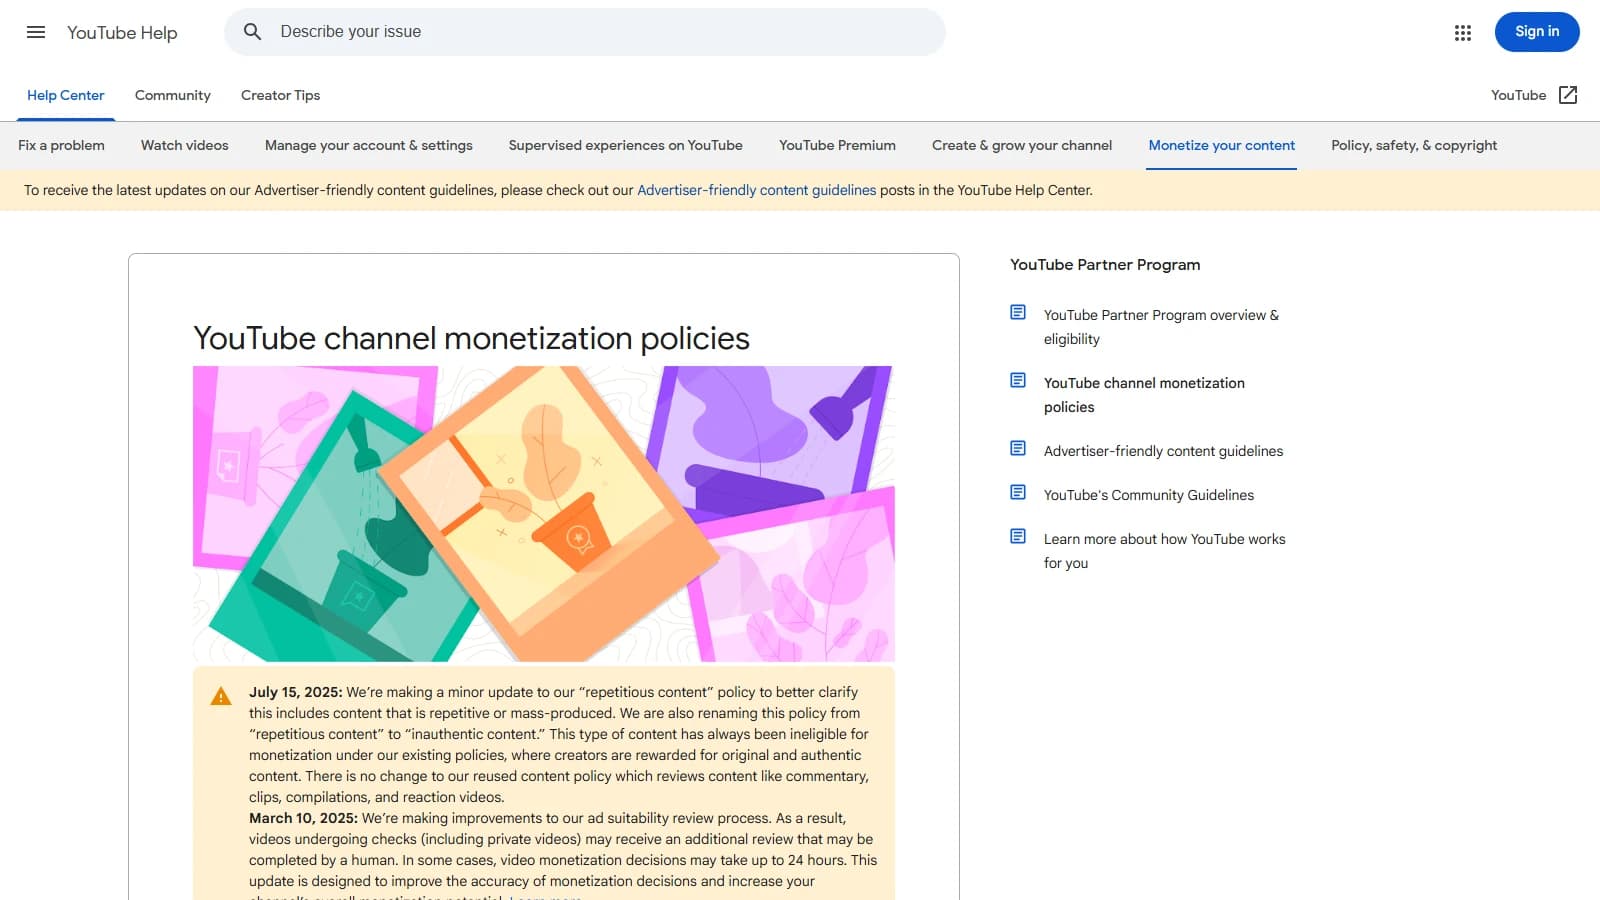
Task: Click the YouTube channel monetization policies heading
Action: (x=471, y=338)
